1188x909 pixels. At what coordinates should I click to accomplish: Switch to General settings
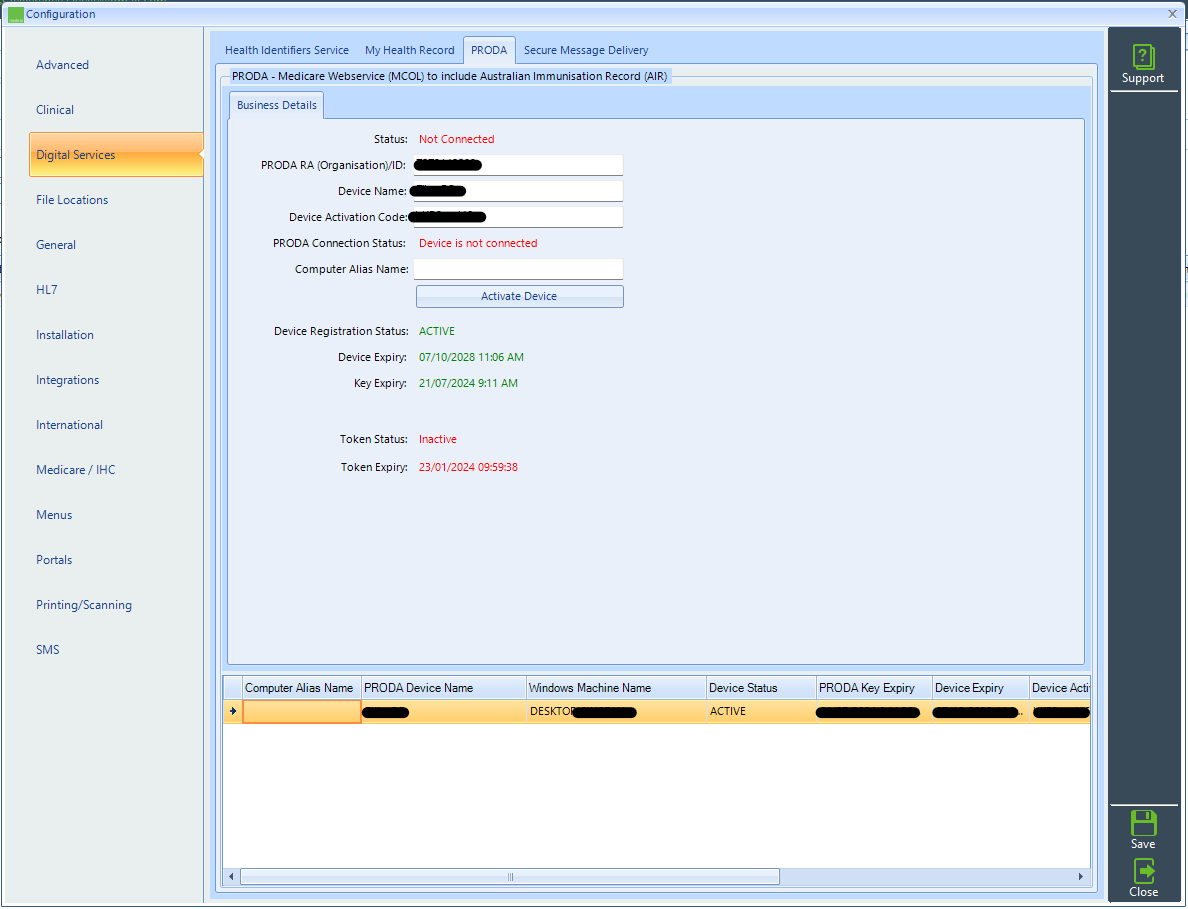[56, 245]
